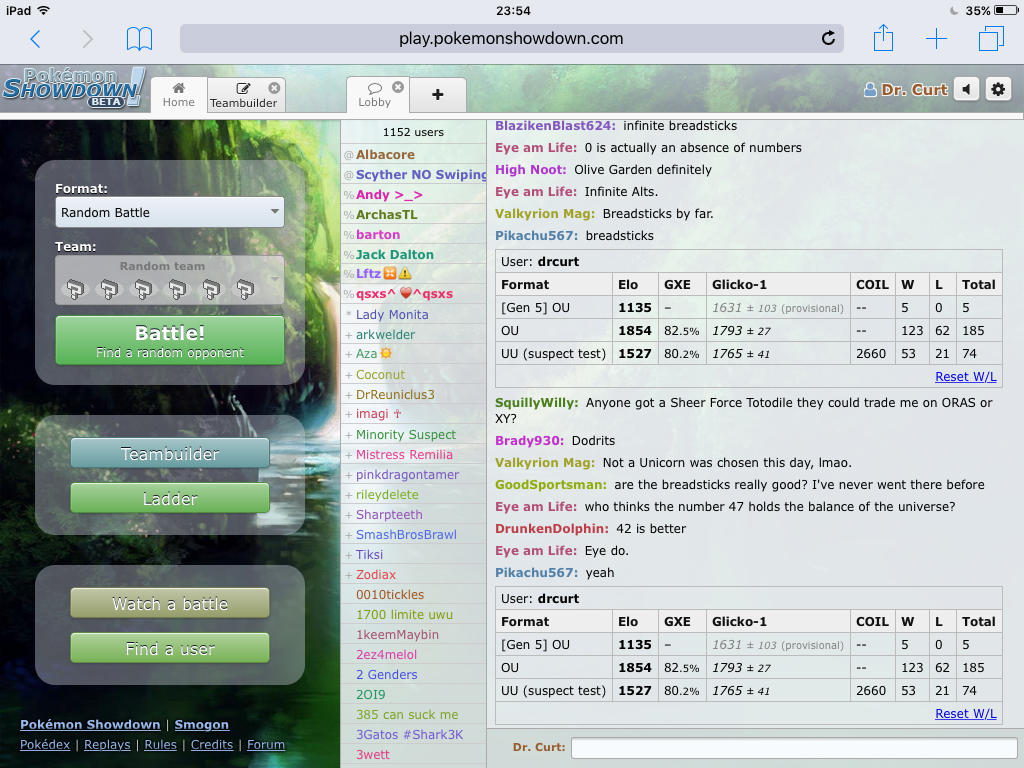Switch to the Home tab
Viewport: 1024px width, 768px height.
[x=179, y=95]
